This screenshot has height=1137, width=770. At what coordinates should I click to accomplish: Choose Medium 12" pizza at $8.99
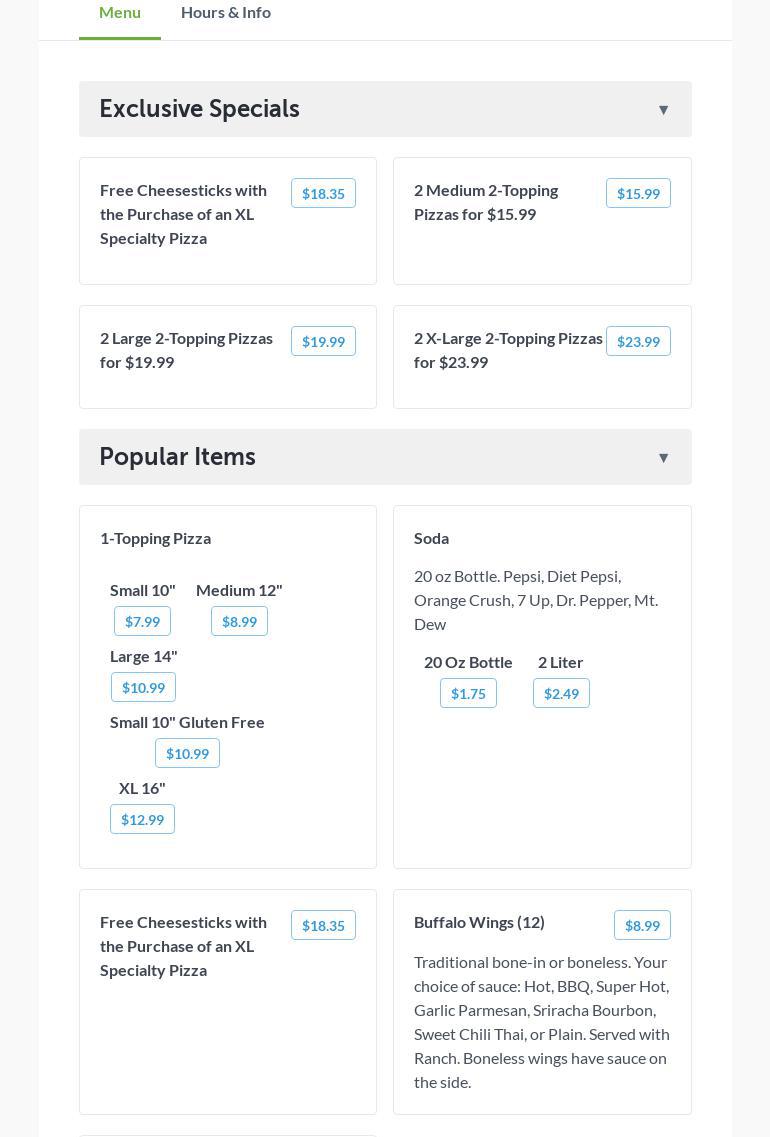pos(239,622)
